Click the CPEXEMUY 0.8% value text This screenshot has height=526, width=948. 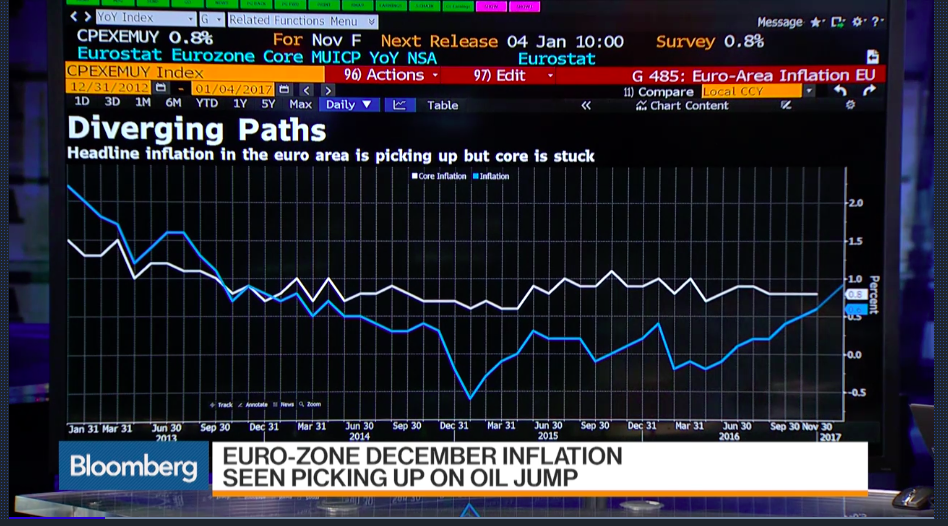pyautogui.click(x=144, y=37)
